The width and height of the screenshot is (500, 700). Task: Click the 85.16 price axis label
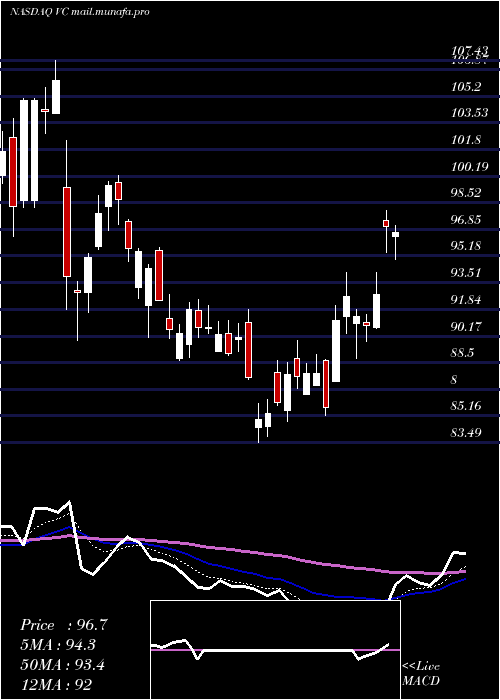466,406
